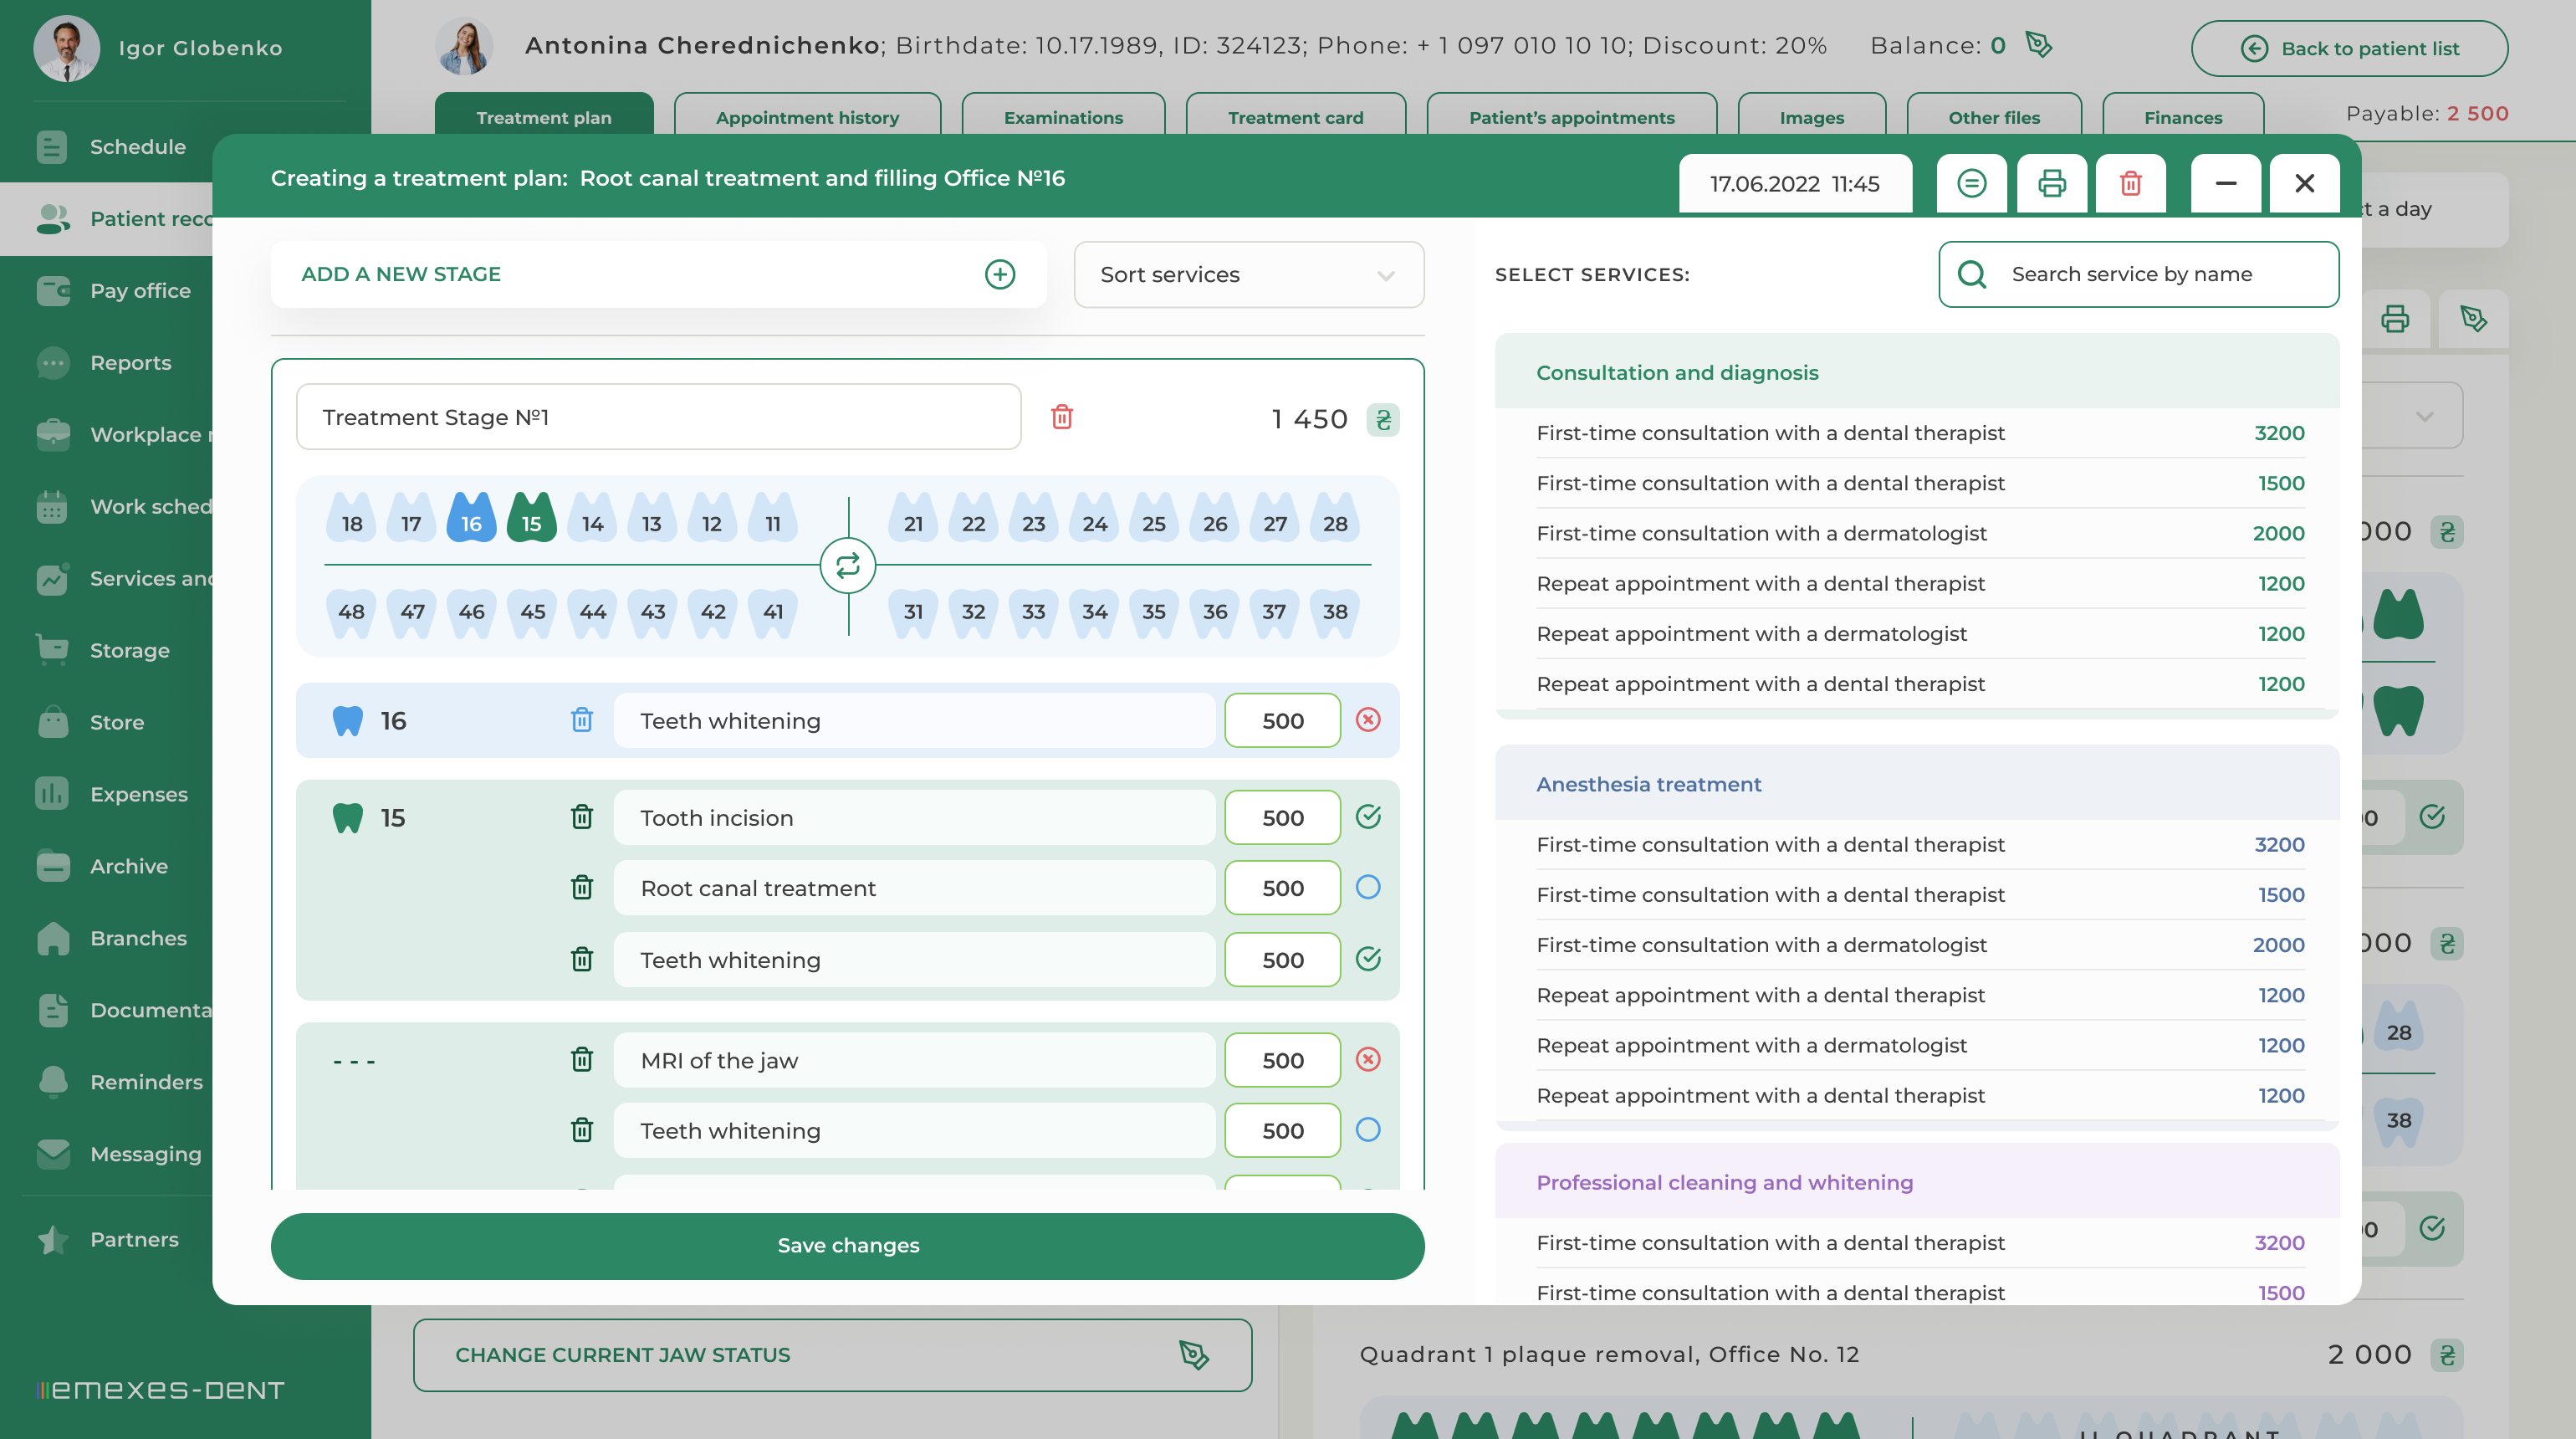The height and width of the screenshot is (1439, 2576).
Task: Click Save changes button
Action: tap(847, 1245)
